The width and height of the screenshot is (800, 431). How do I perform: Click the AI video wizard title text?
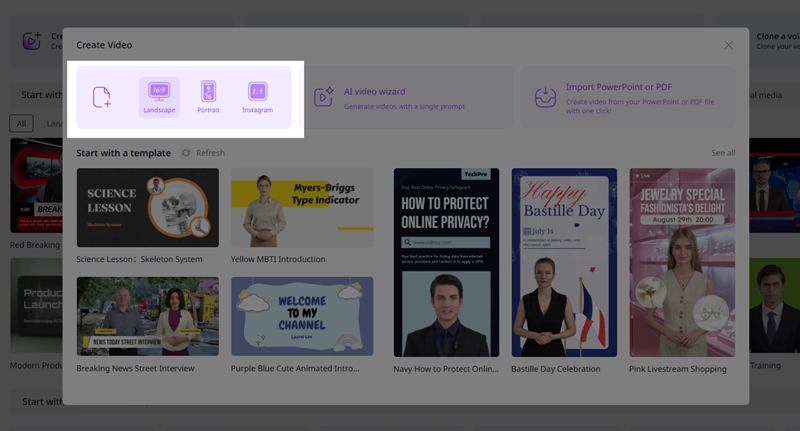coord(374,91)
